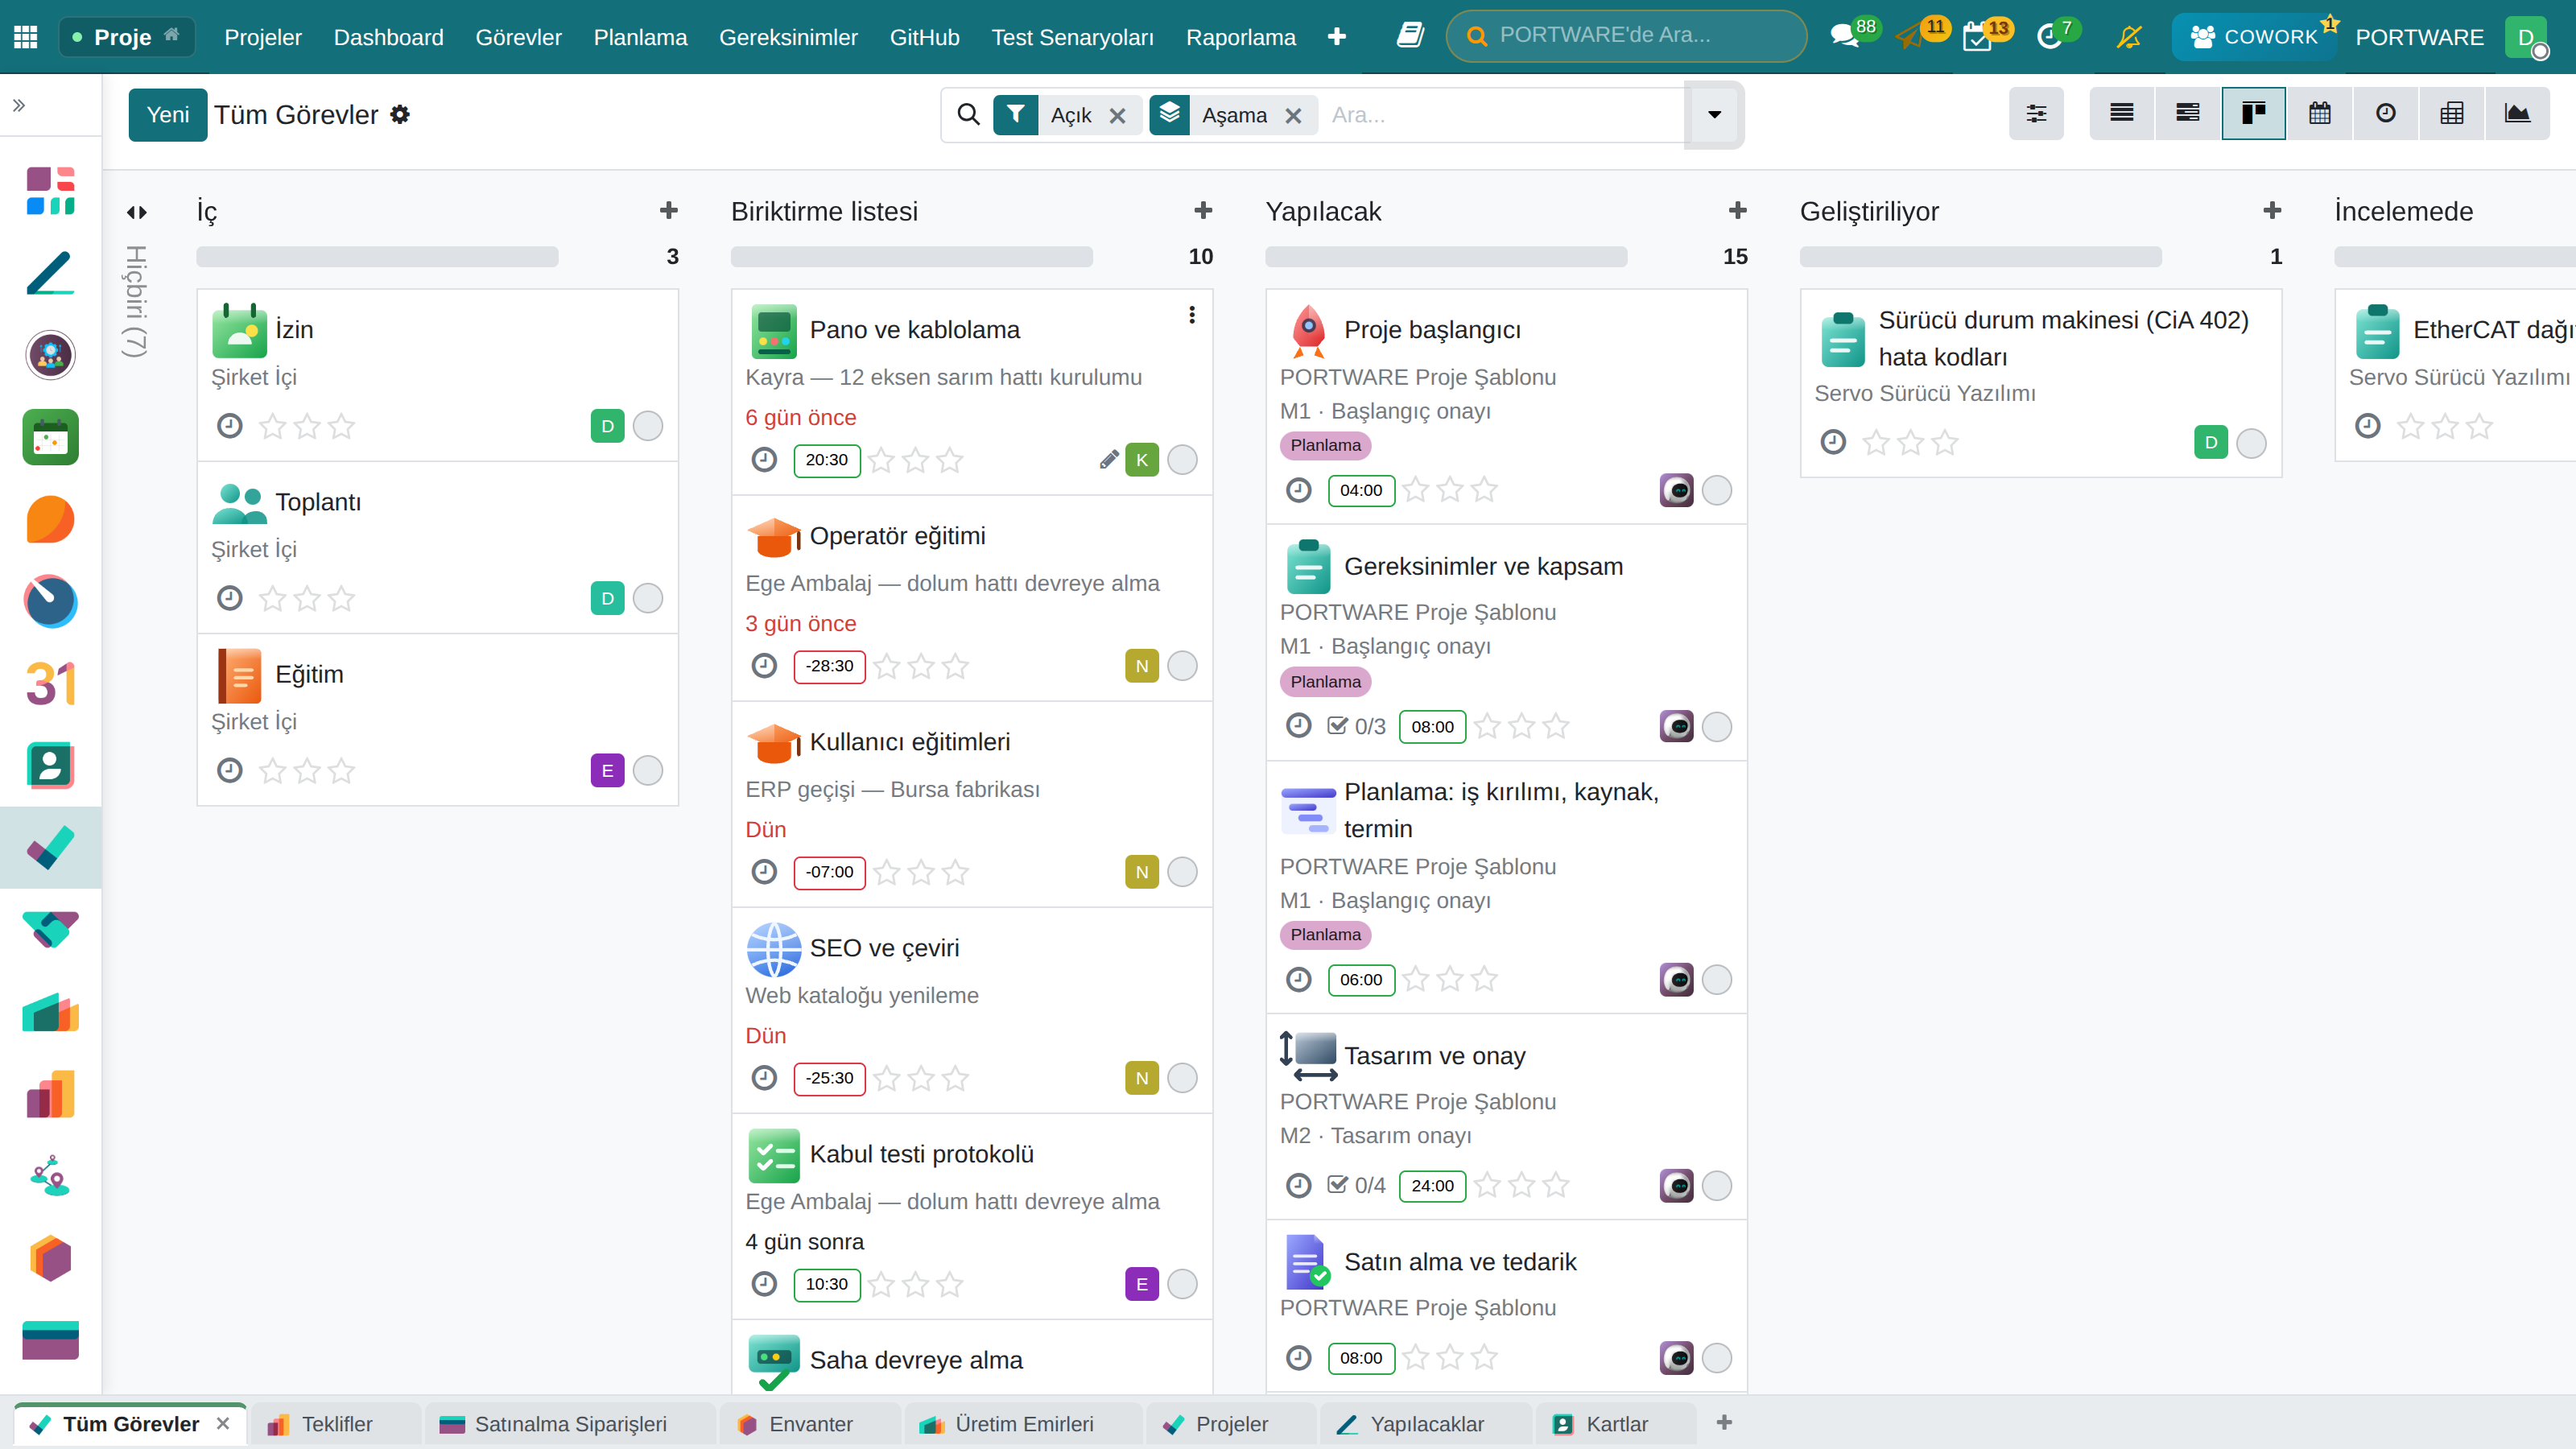The image size is (2576, 1449).
Task: Click the Yapılacak column progress bar
Action: pos(1446,257)
